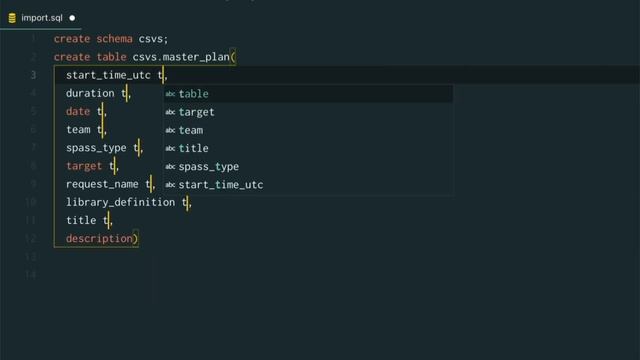Click the database file icon on import.sql tab

click(x=12, y=18)
